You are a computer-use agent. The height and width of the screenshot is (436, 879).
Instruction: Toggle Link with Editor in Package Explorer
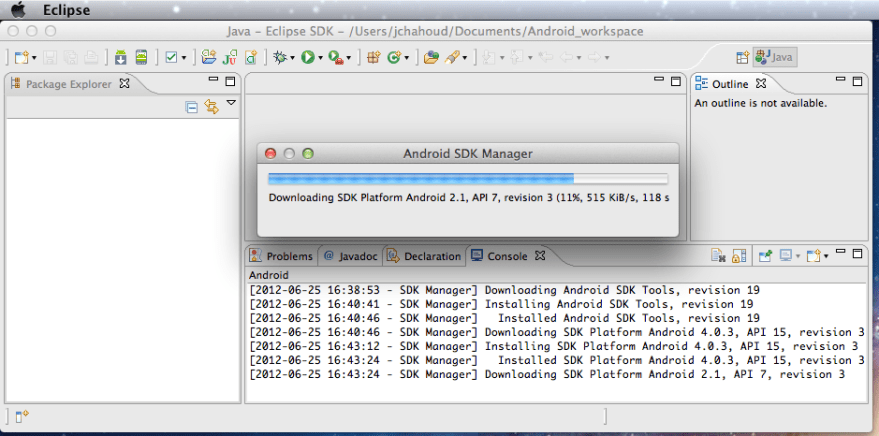tap(211, 107)
